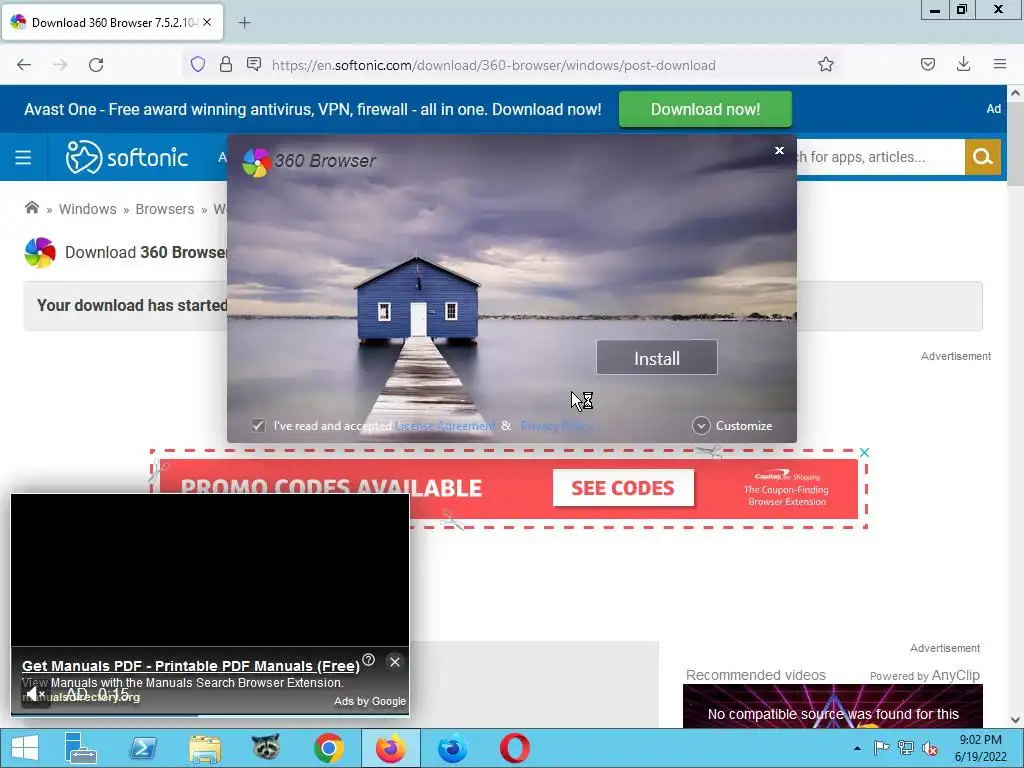Screen dimensions: 1024x768
Task: Open the ad info question mark icon
Action: pyautogui.click(x=368, y=660)
